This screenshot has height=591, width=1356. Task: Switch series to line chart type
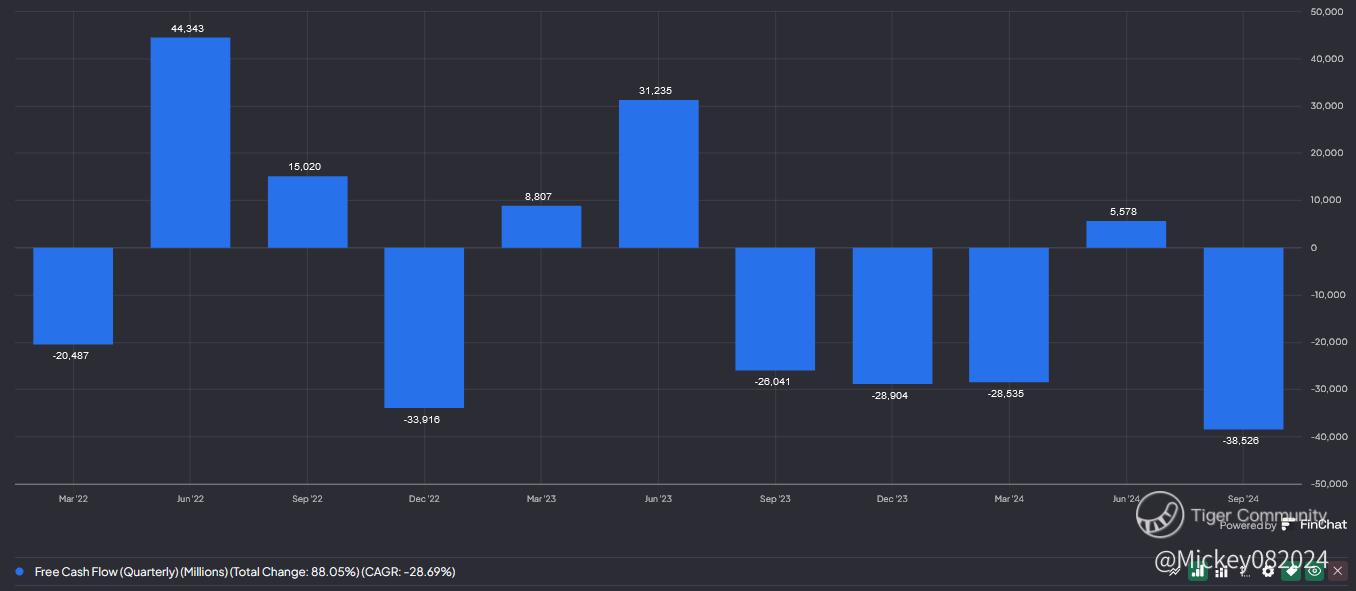1174,571
